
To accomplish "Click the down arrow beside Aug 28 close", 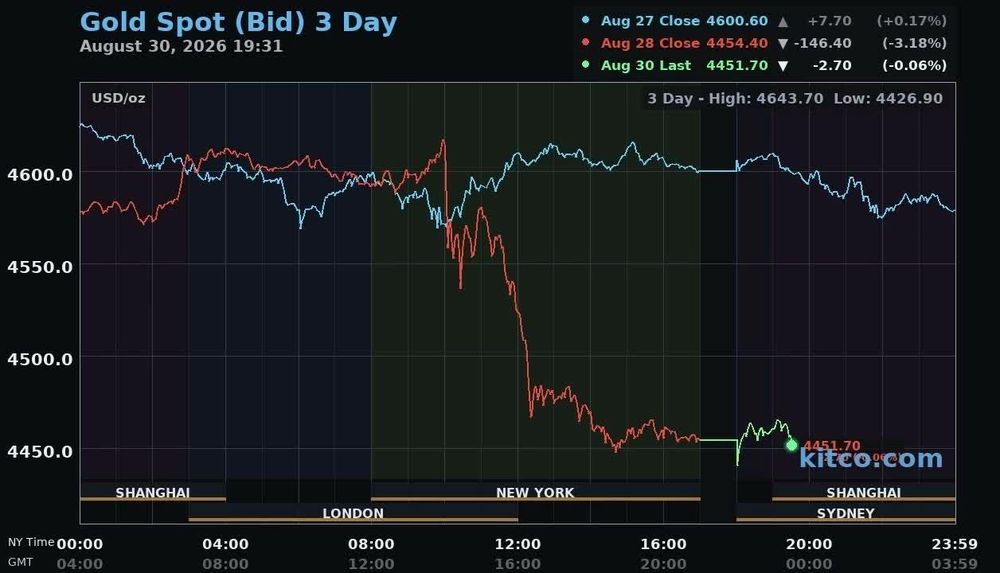I will coord(783,43).
